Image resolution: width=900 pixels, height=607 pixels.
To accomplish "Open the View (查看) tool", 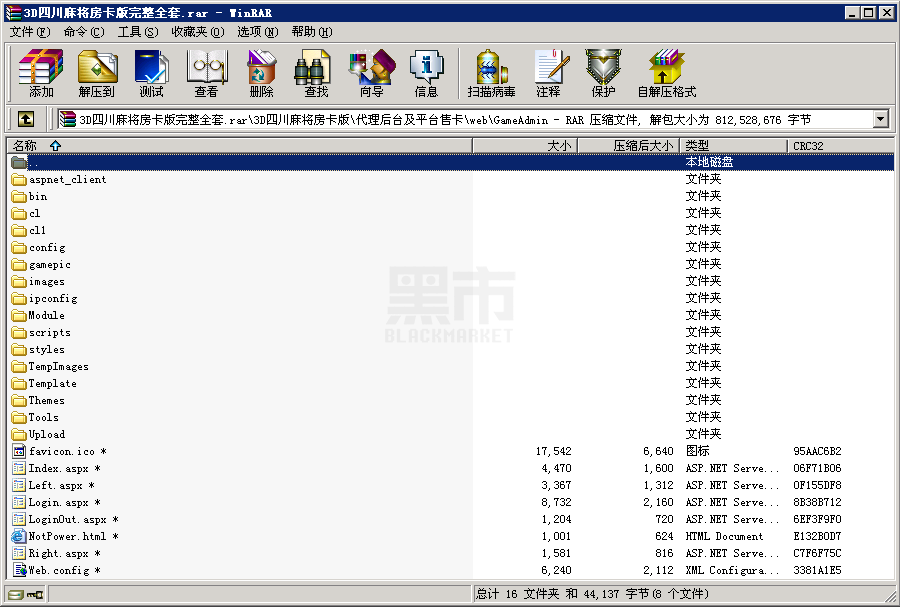I will (x=207, y=73).
